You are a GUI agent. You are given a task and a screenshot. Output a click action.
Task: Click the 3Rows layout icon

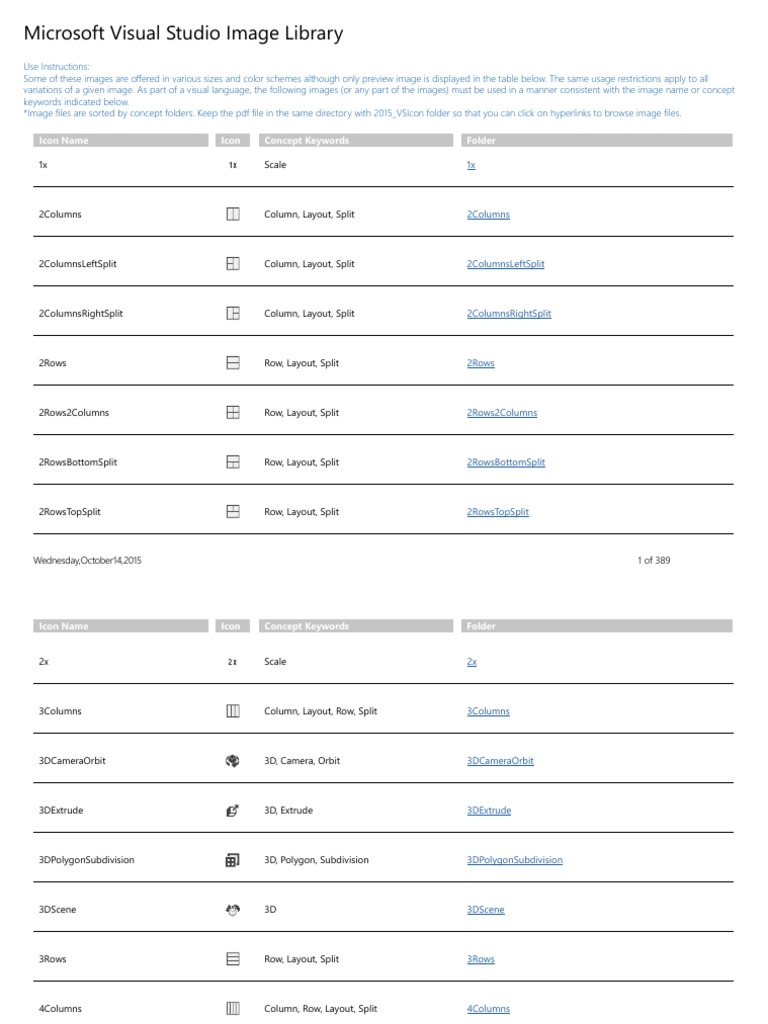pos(232,959)
